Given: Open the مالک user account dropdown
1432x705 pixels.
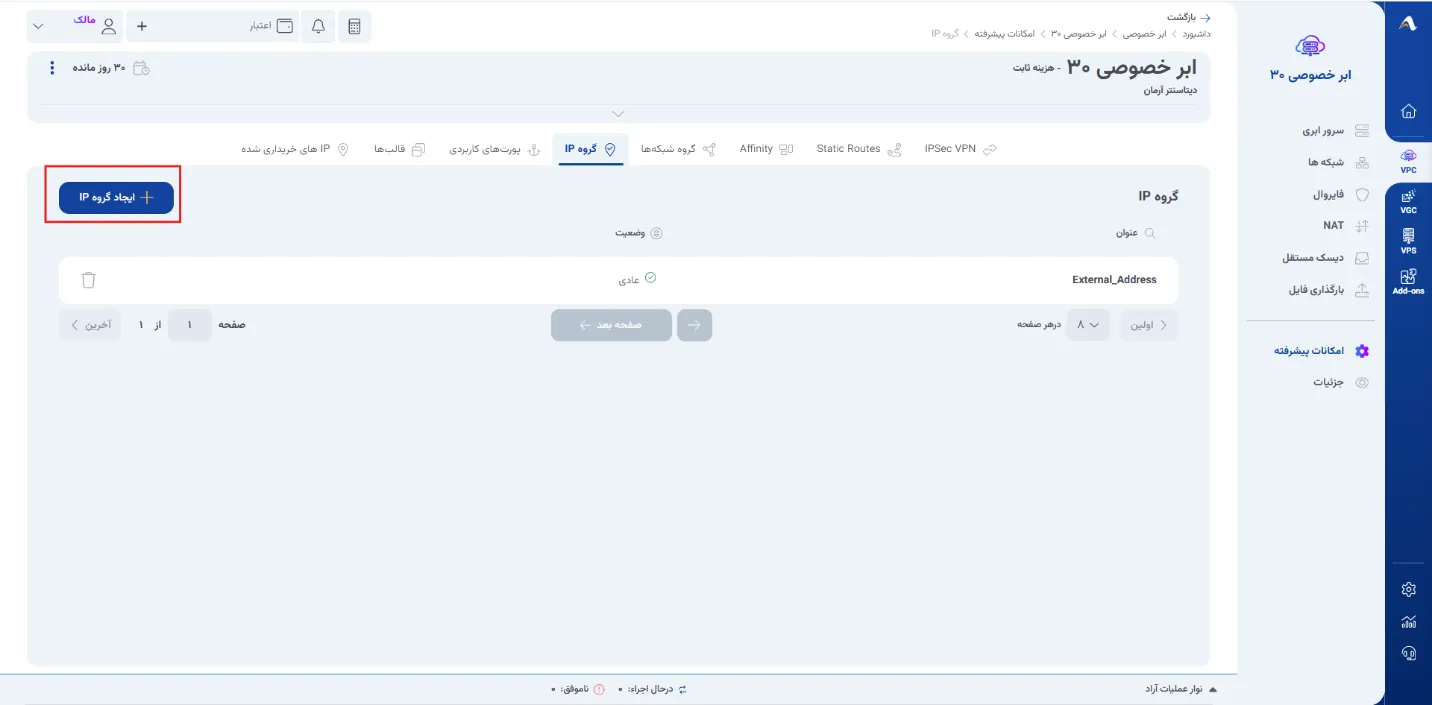Looking at the screenshot, I should 75,26.
